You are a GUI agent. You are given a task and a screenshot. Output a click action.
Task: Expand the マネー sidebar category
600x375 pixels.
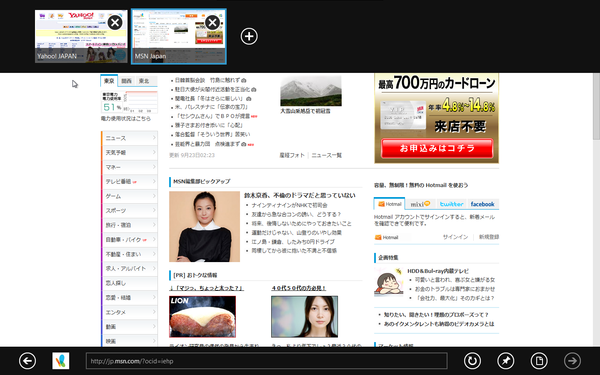[130, 167]
